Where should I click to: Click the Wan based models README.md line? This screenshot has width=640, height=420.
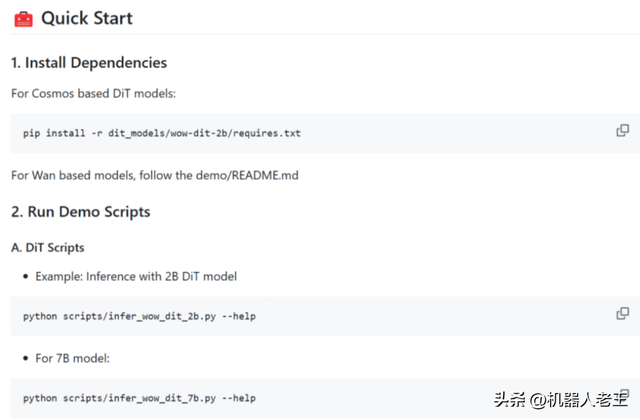[x=155, y=176]
